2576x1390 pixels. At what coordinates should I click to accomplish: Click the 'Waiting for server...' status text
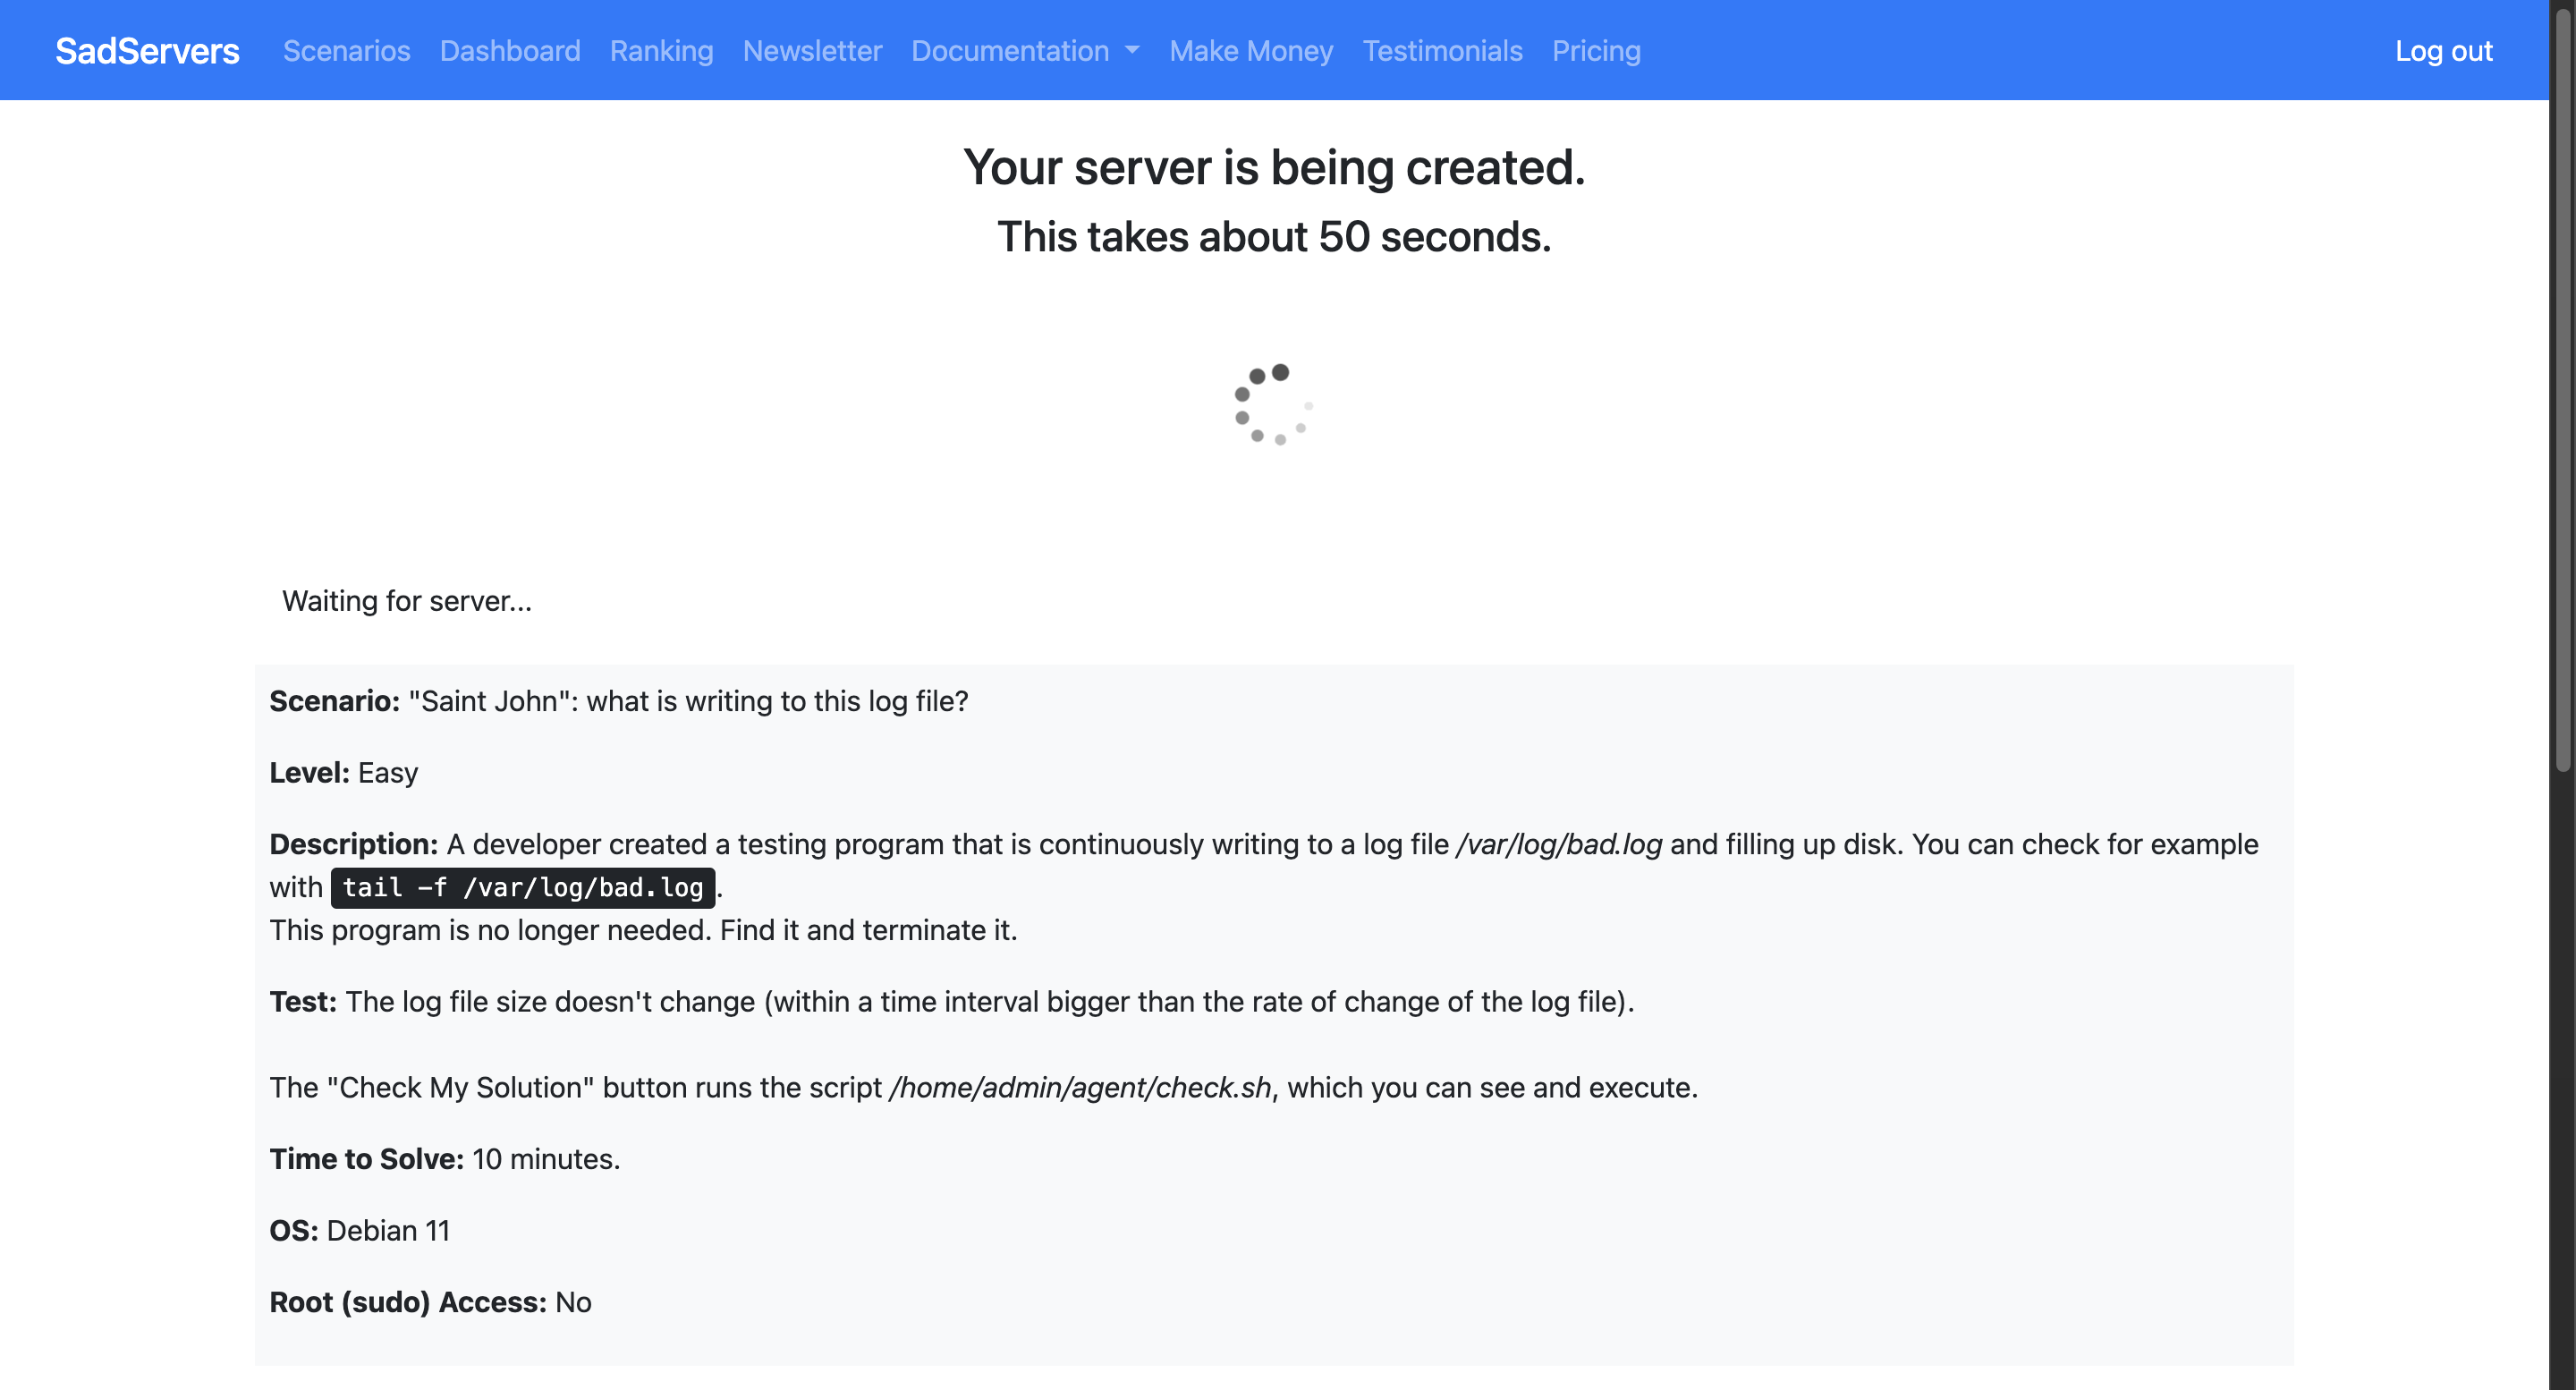coord(407,601)
